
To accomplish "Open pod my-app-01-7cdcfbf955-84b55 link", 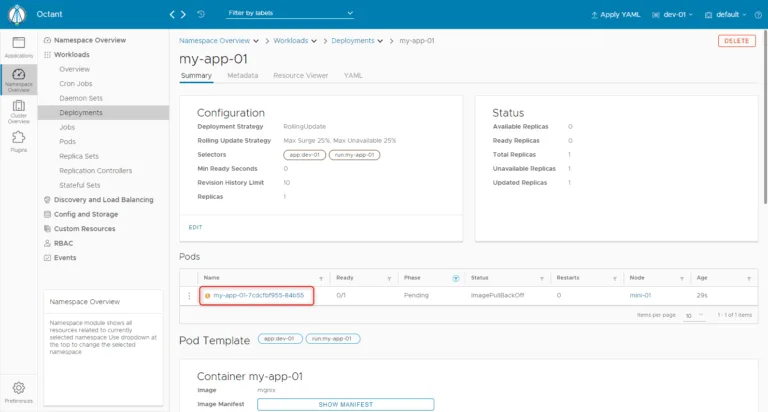I will coord(259,295).
